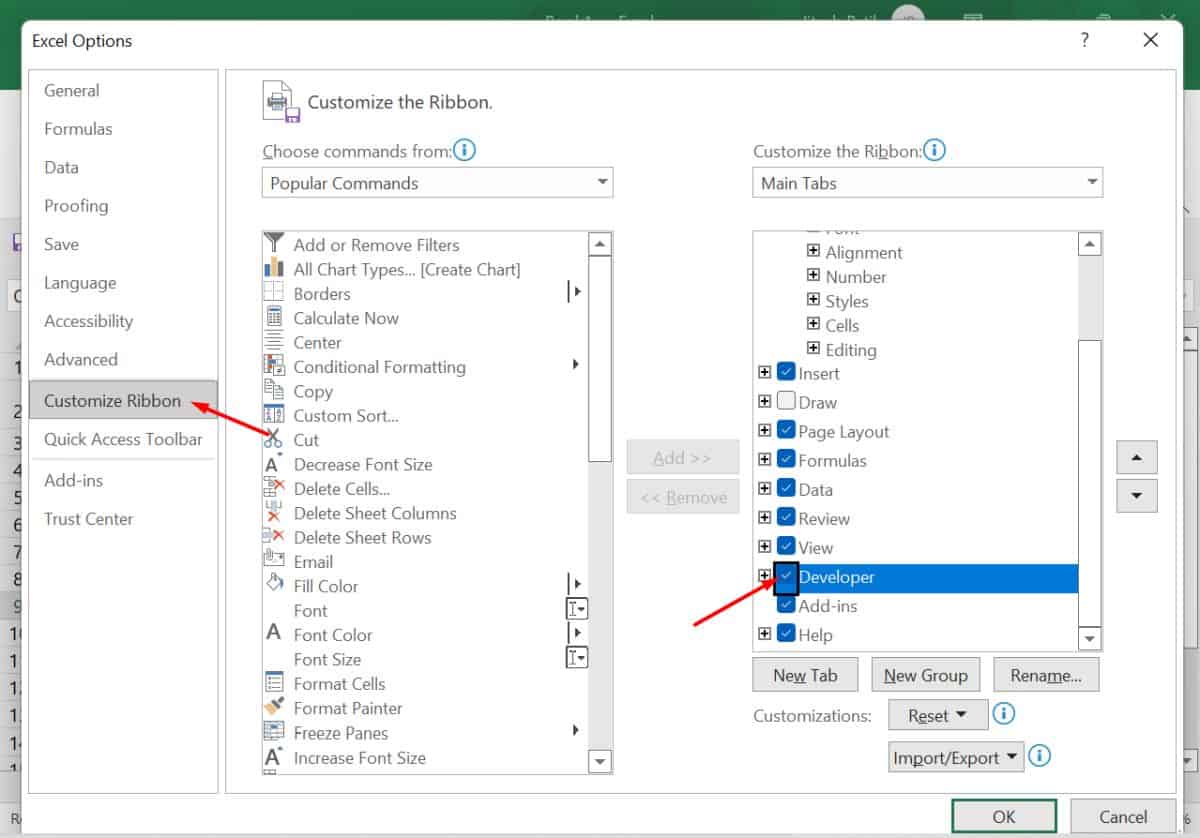Uncheck the Add-ins tab checkbox
1200x838 pixels.
pyautogui.click(x=785, y=606)
